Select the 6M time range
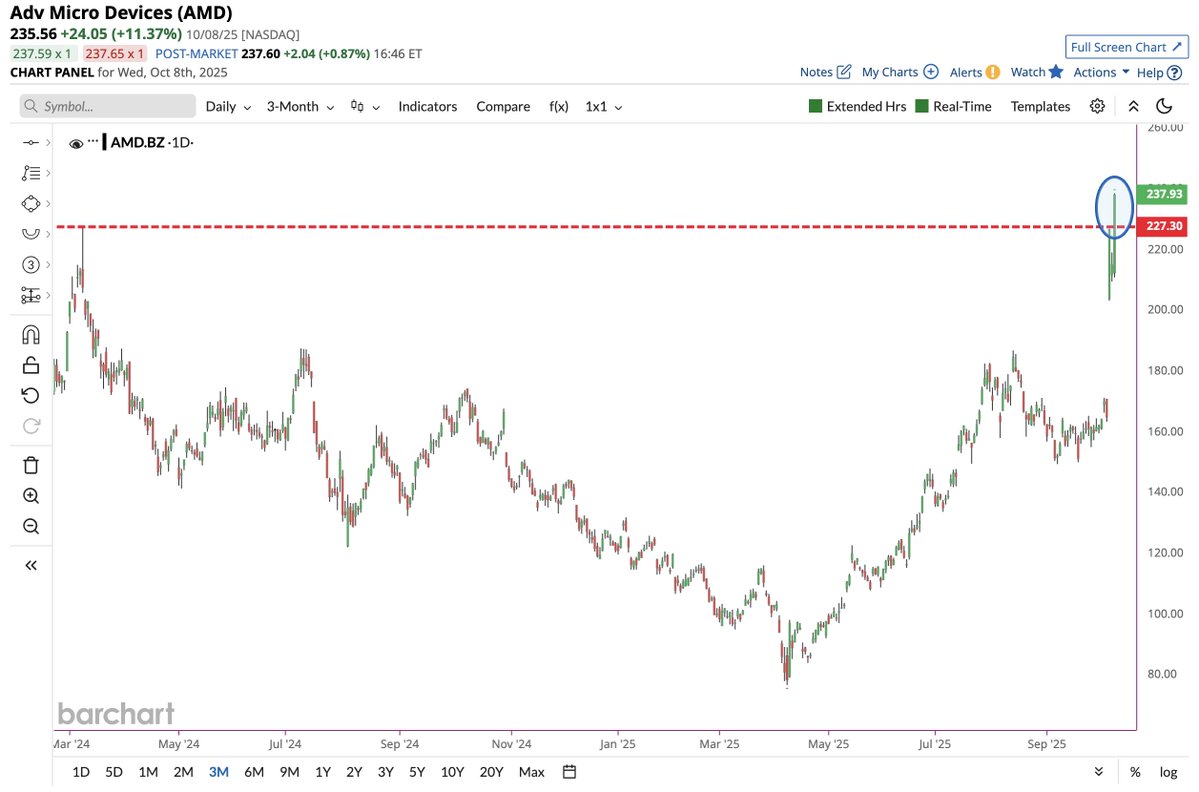The height and width of the screenshot is (792, 1199). 254,772
